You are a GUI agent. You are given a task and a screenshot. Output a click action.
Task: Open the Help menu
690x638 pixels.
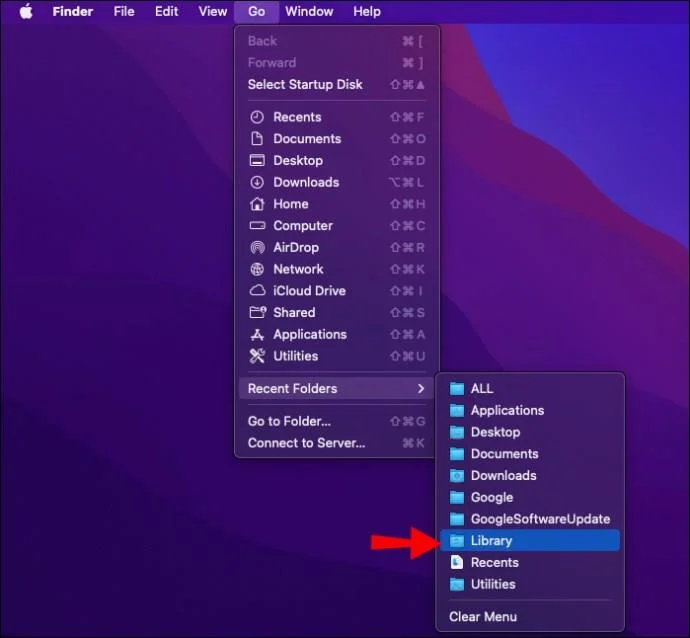click(x=367, y=11)
